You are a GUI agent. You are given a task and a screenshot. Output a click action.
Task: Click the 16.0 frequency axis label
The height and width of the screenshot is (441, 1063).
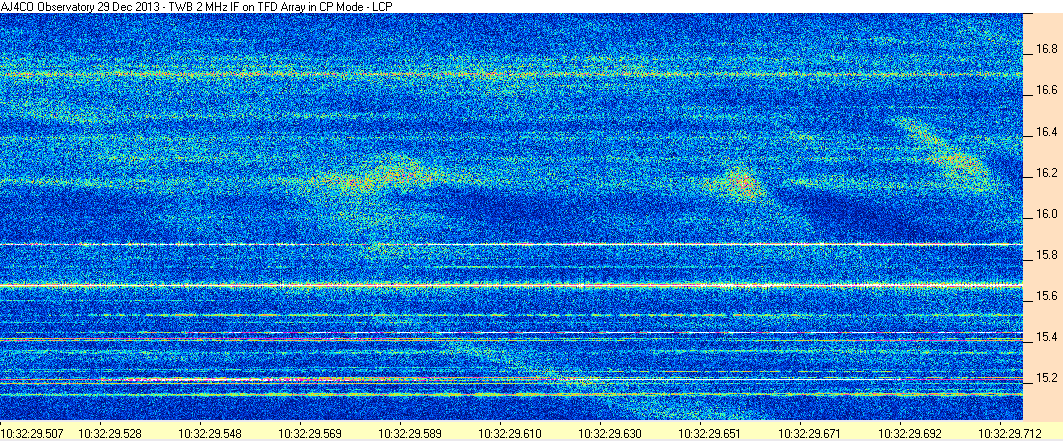click(x=1046, y=214)
